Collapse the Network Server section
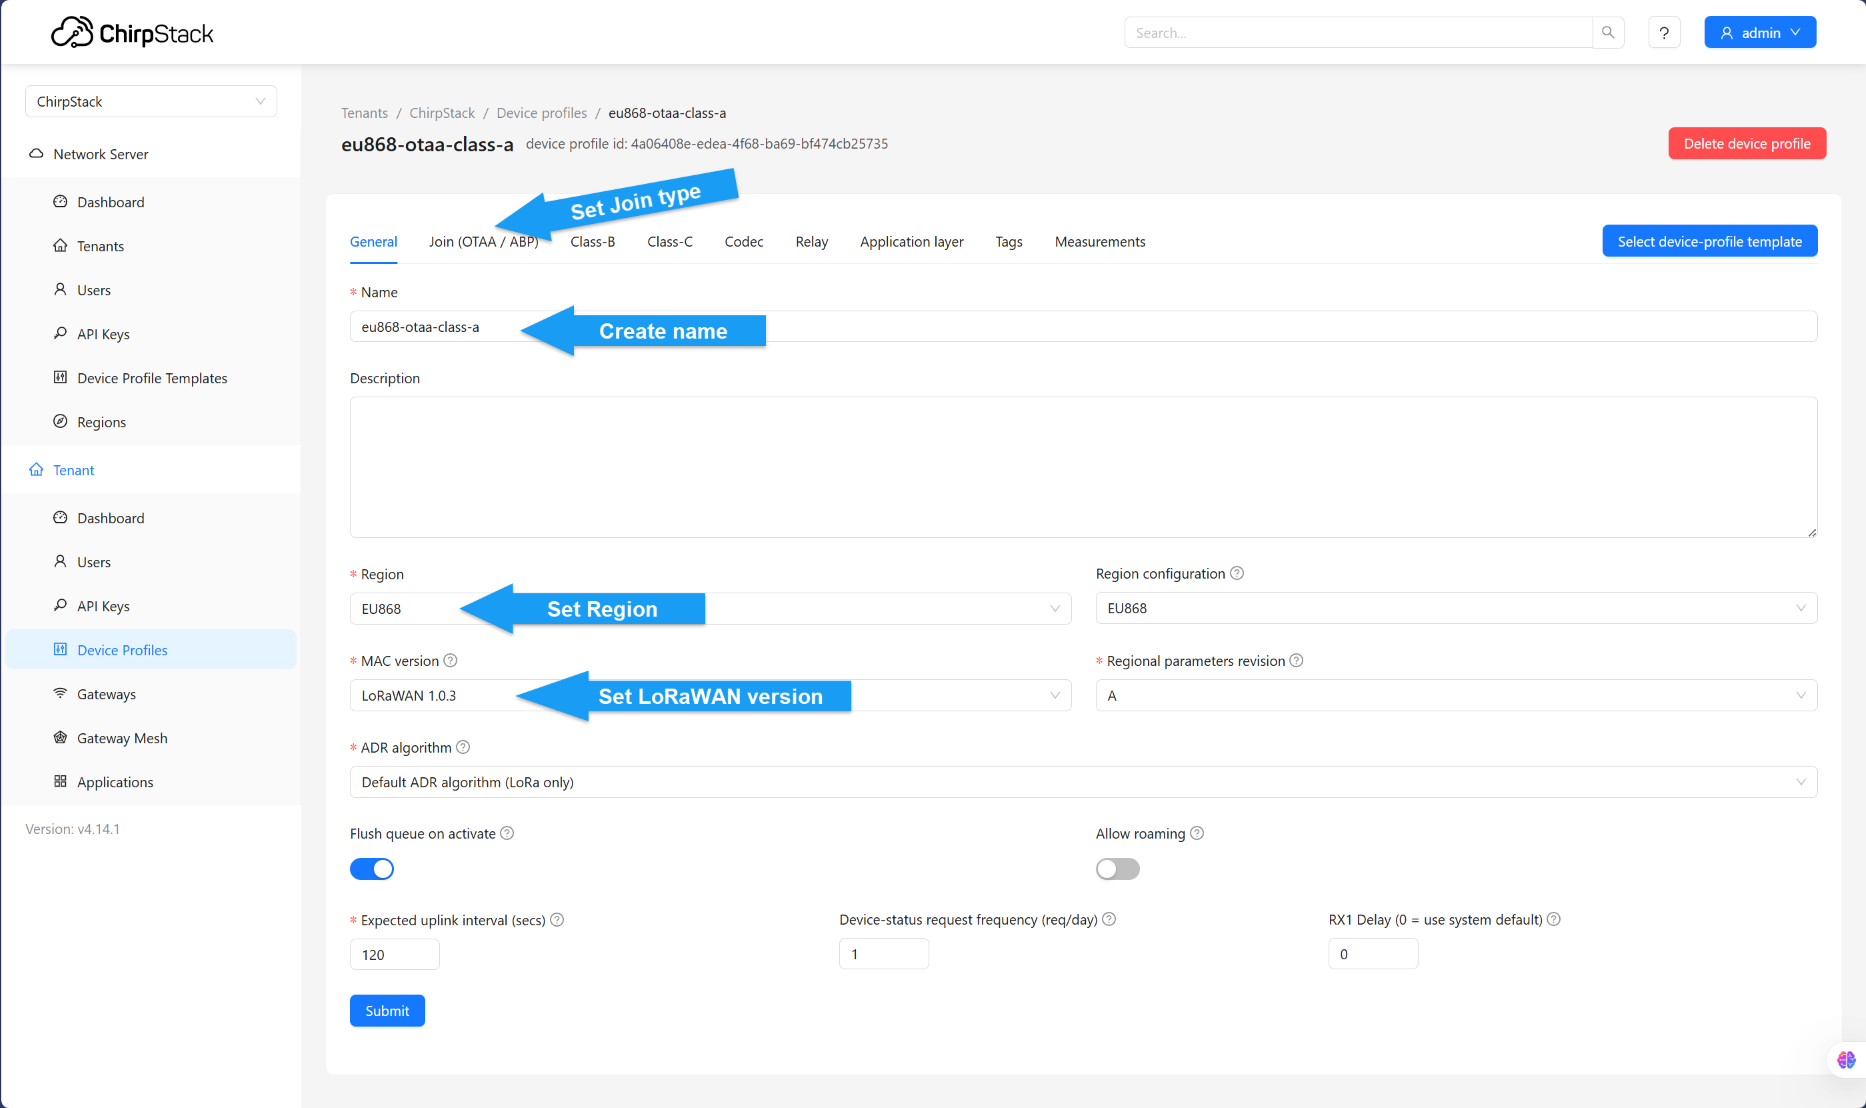Screen dimensions: 1866x1108 point(151,154)
